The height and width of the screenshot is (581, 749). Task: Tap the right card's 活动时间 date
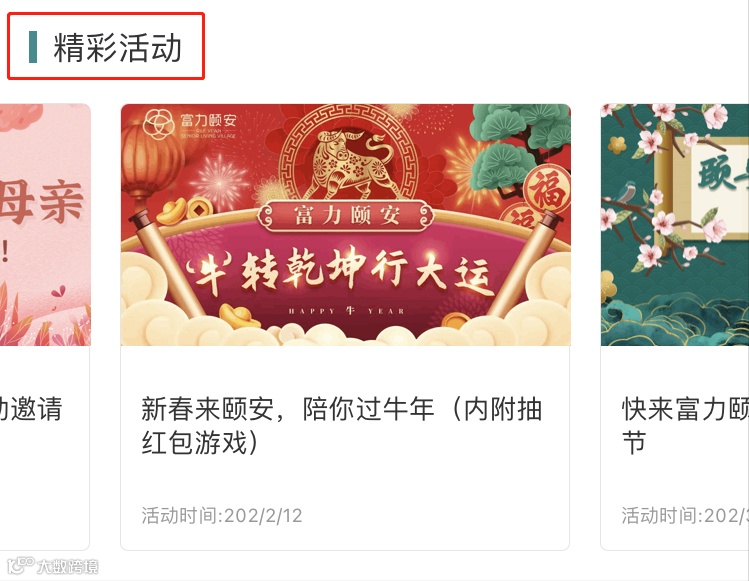coord(685,516)
